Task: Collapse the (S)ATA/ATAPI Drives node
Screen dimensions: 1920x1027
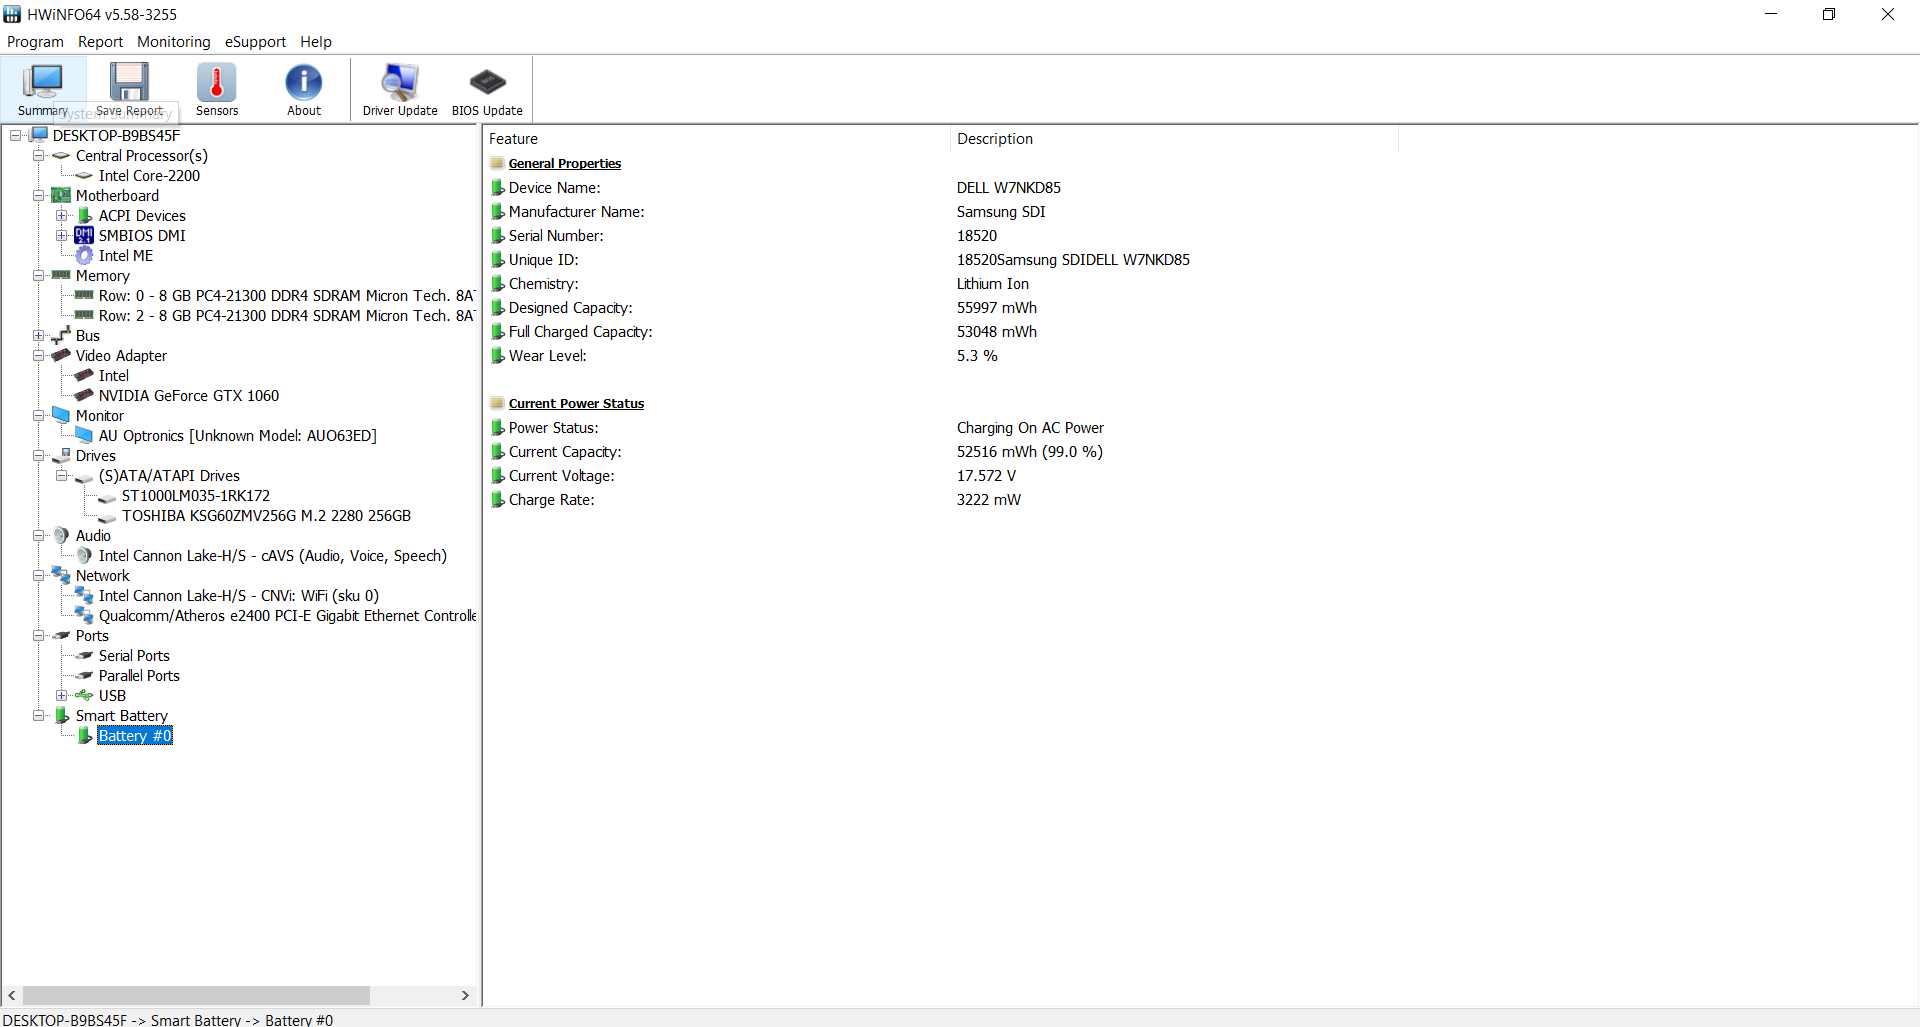Action: [x=61, y=475]
